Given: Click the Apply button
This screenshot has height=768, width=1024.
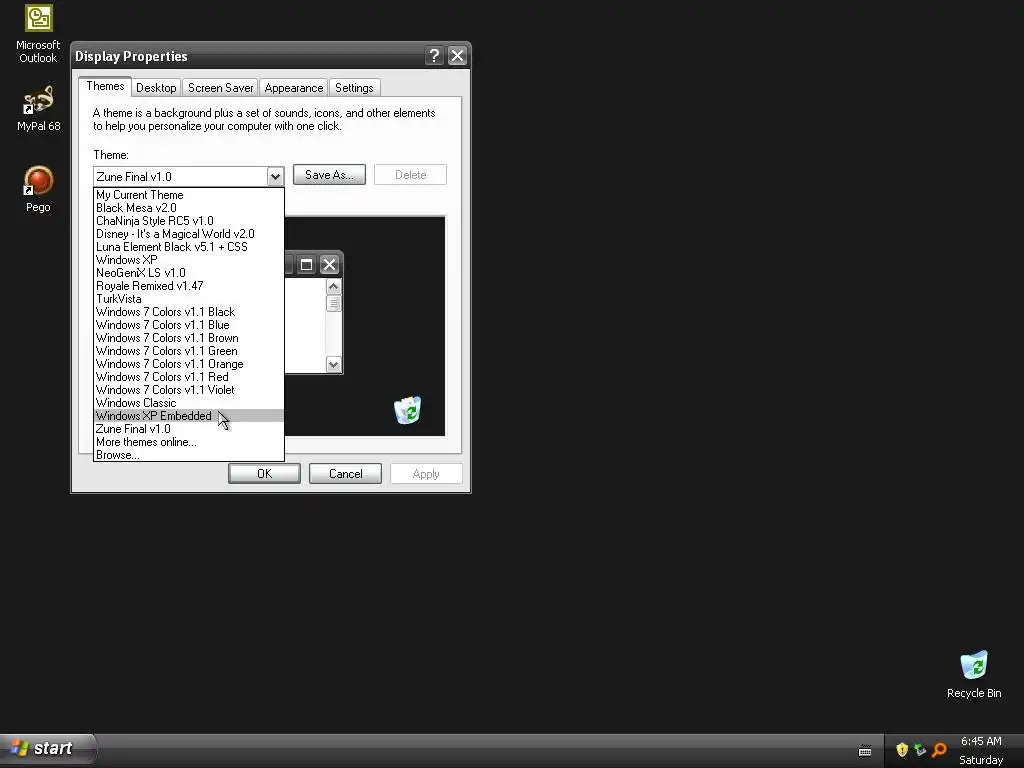Looking at the screenshot, I should [426, 473].
